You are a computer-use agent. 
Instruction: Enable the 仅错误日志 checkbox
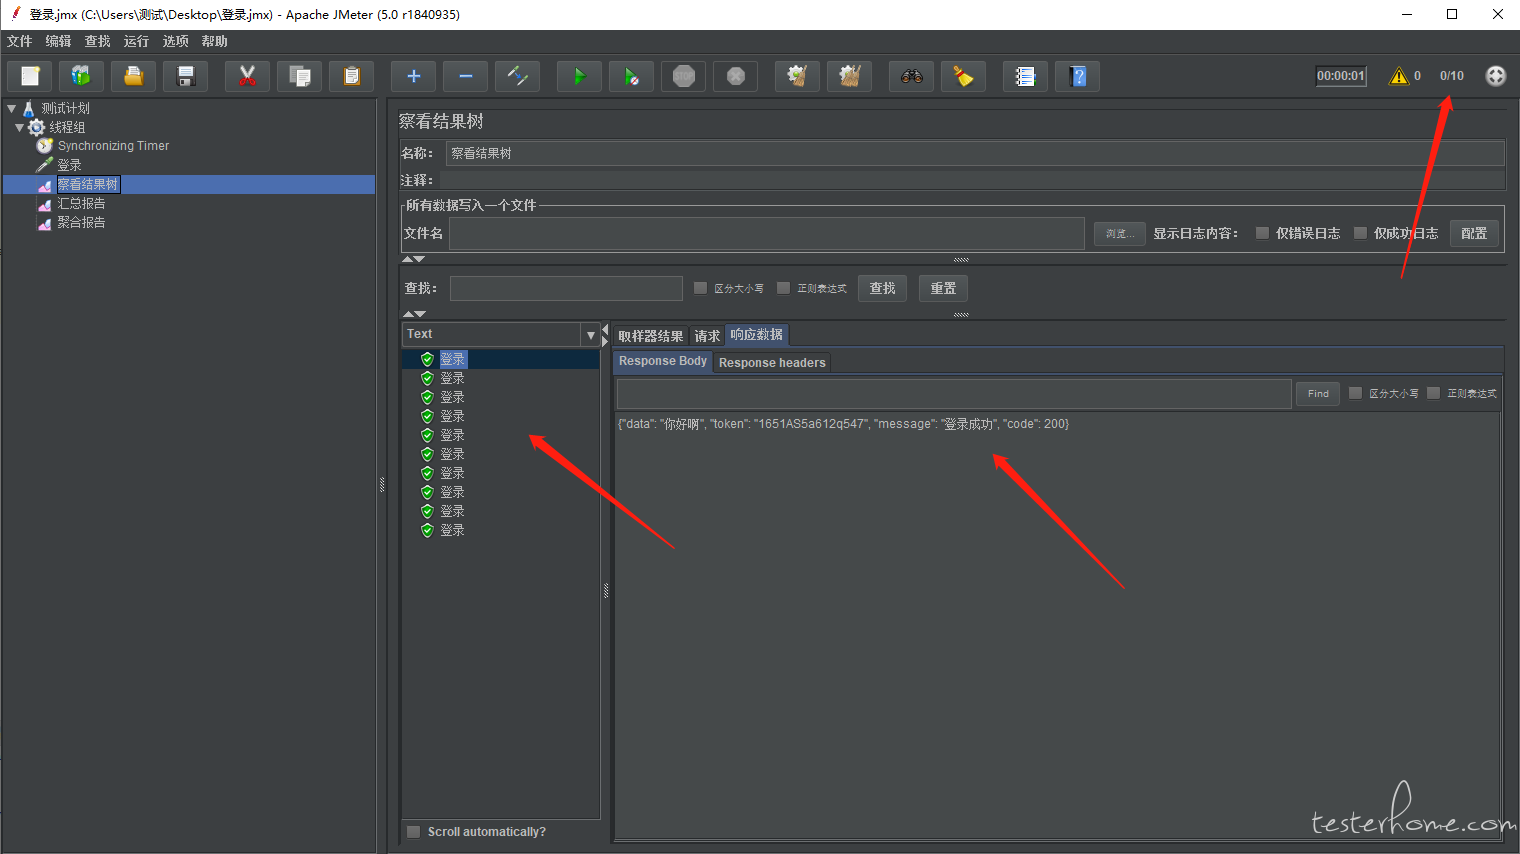point(1262,233)
